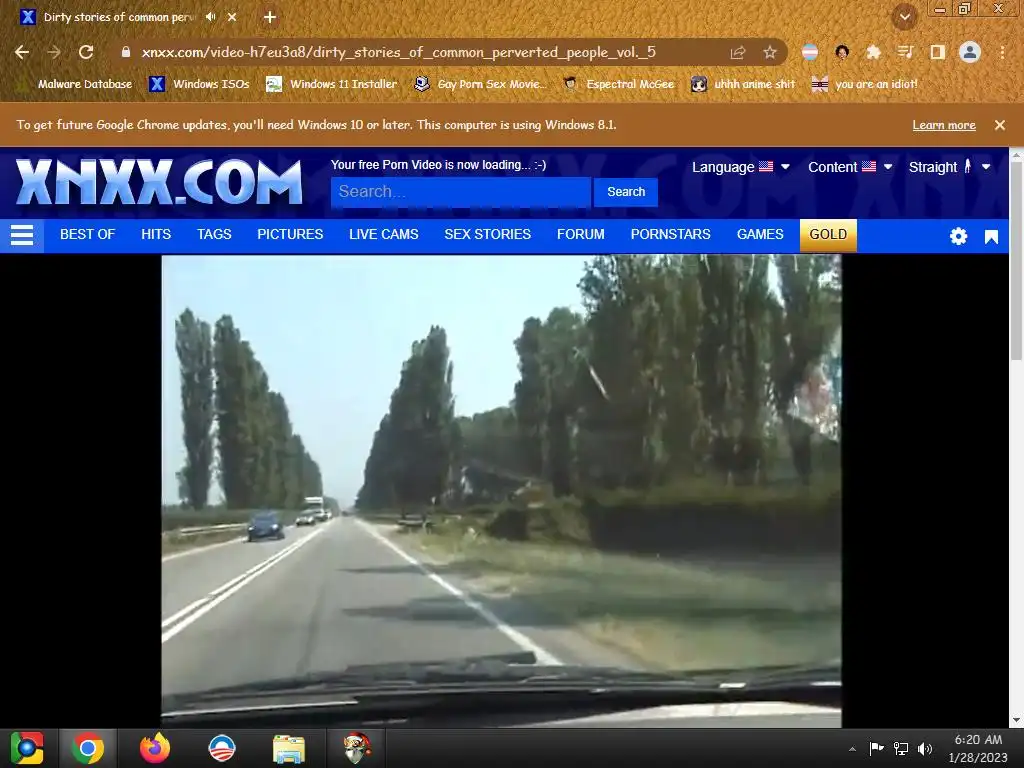Expand the Language dropdown
This screenshot has height=768, width=1024.
tap(741, 167)
